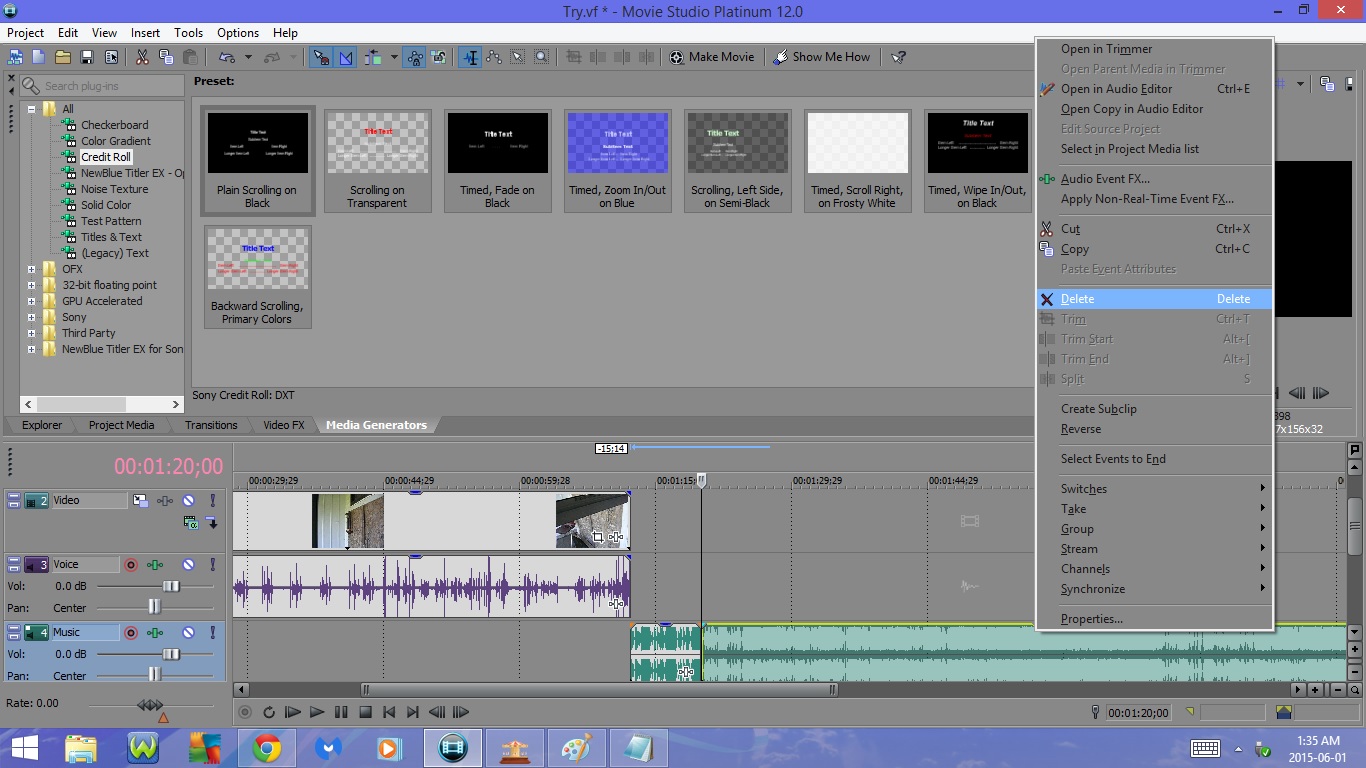Select the Zoom edit tool icon
Viewport: 1366px width, 768px height.
click(x=542, y=57)
